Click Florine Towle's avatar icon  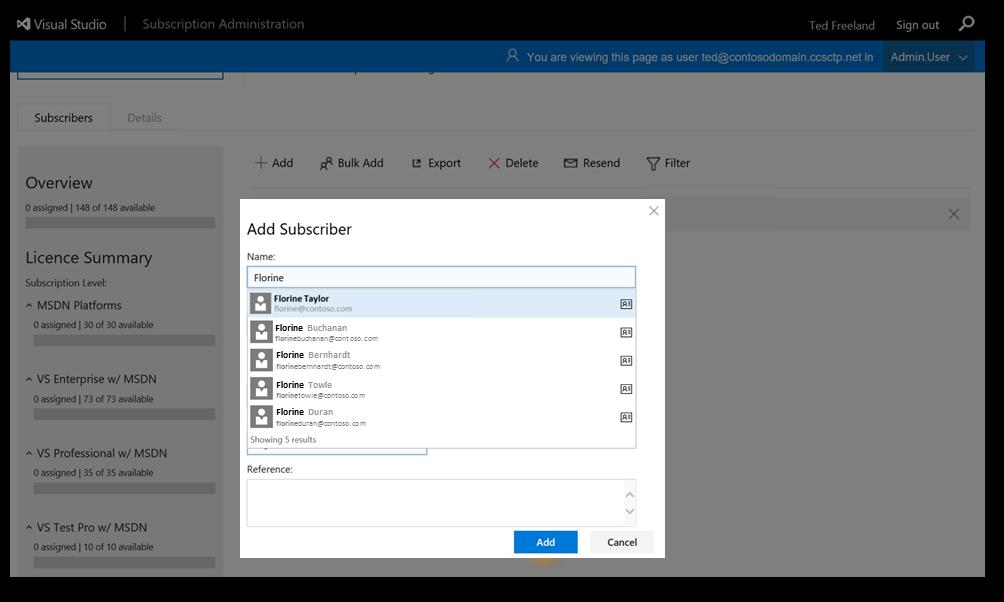tap(261, 388)
